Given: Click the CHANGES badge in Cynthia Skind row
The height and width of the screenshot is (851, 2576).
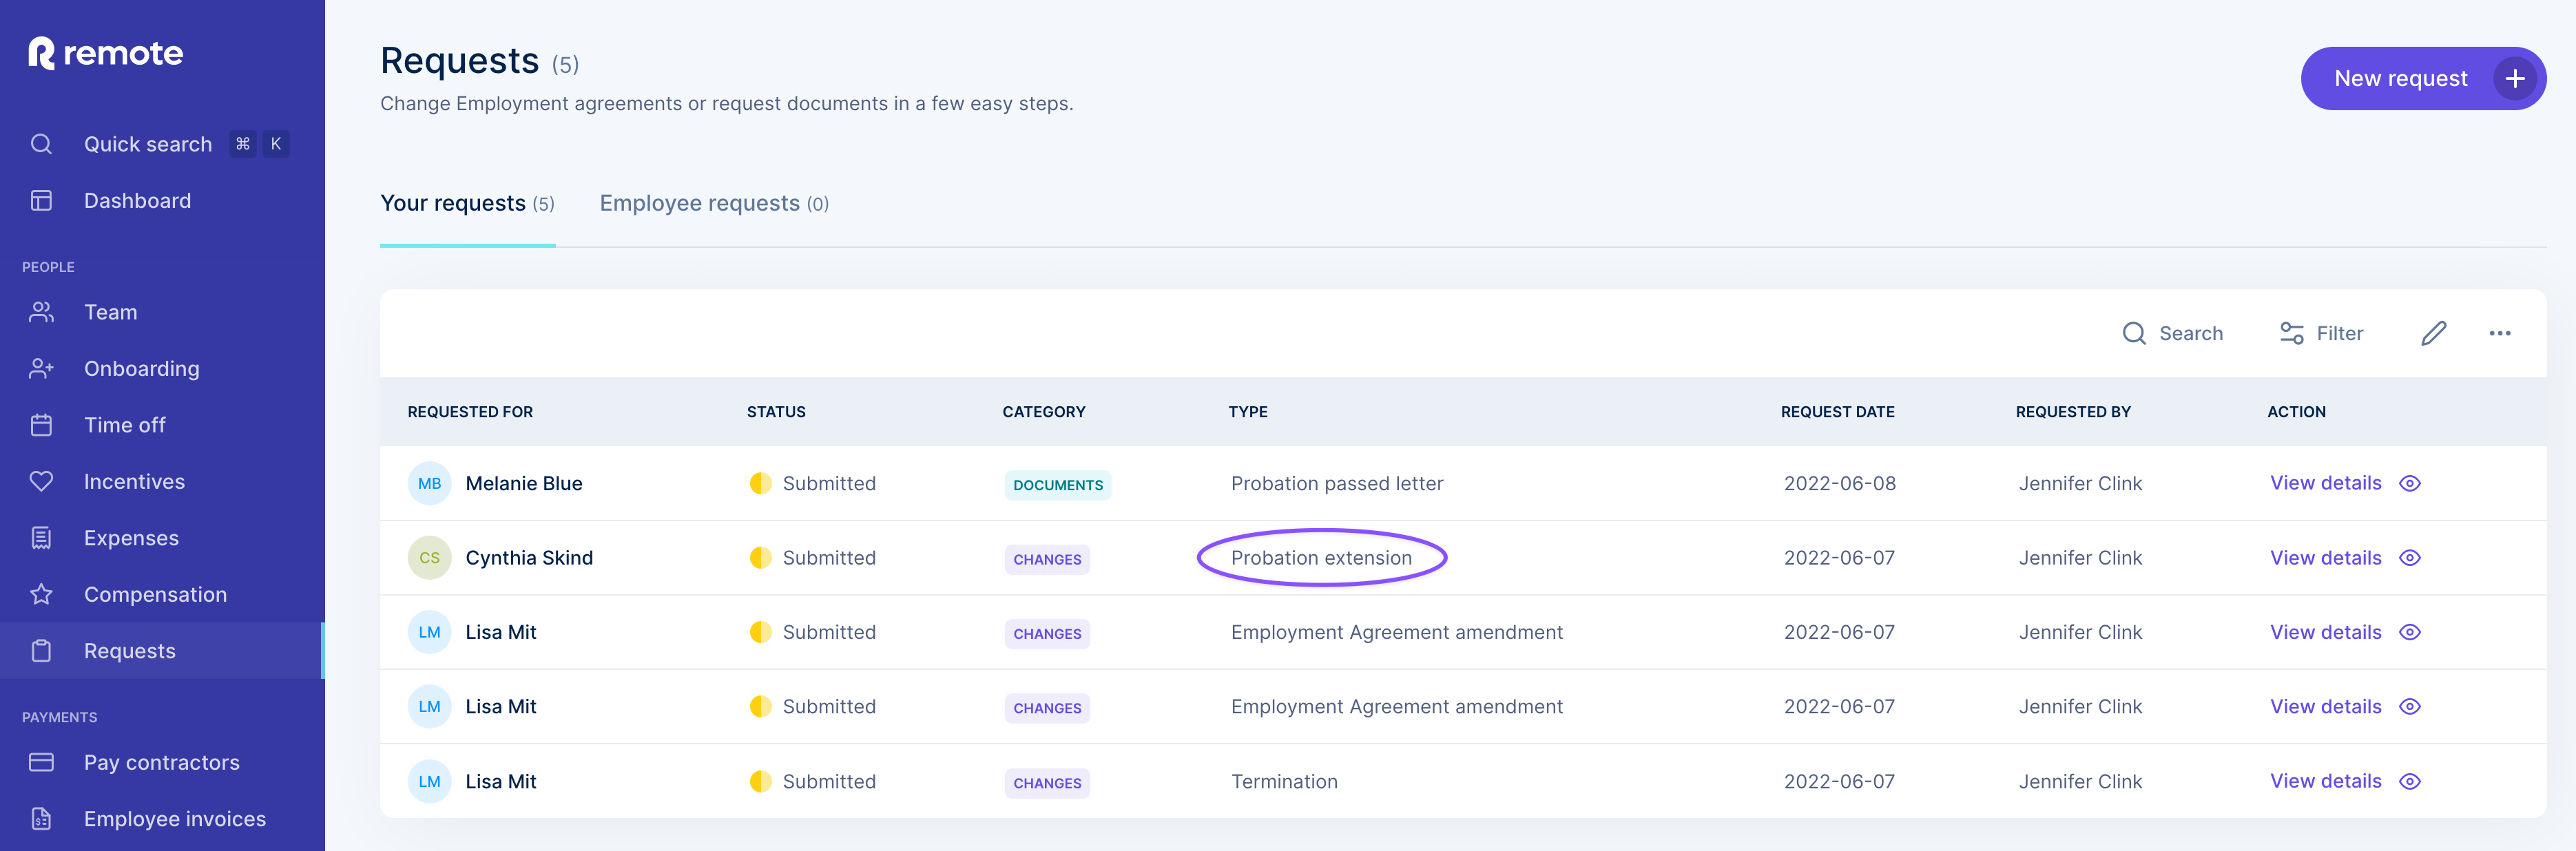Looking at the screenshot, I should [1046, 560].
